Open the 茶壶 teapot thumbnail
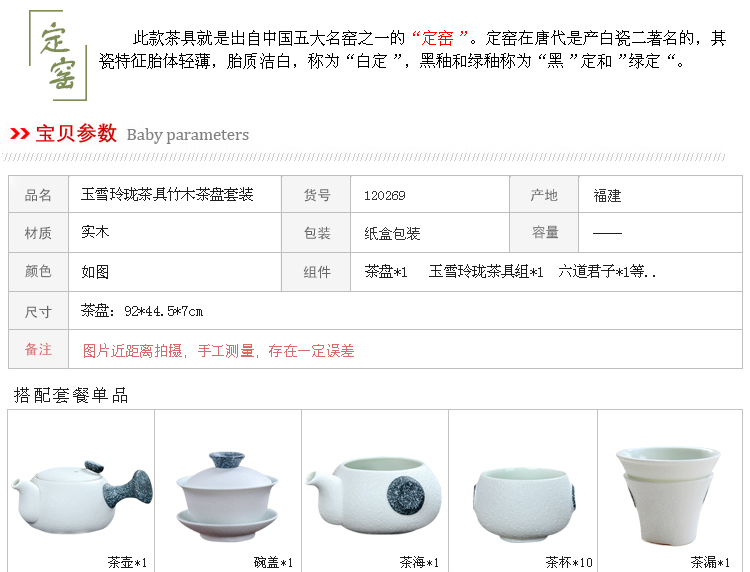 81,496
